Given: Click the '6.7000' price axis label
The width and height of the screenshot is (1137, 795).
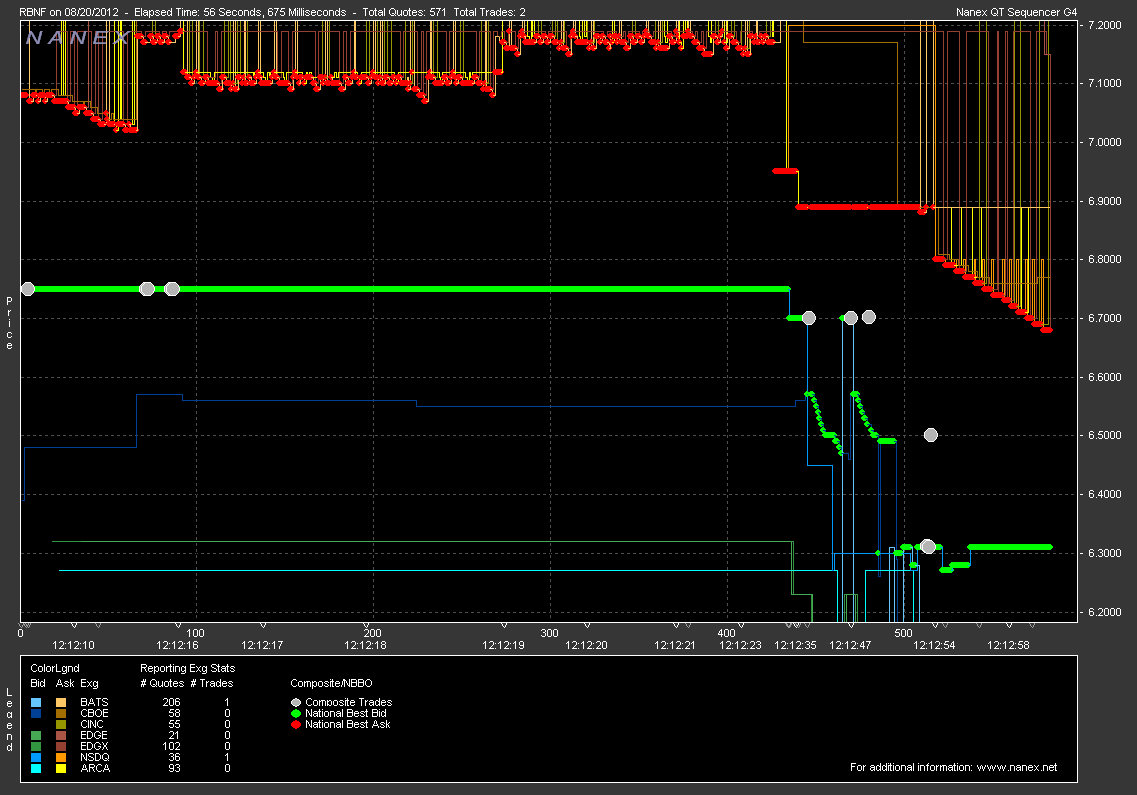Looking at the screenshot, I should (1104, 318).
